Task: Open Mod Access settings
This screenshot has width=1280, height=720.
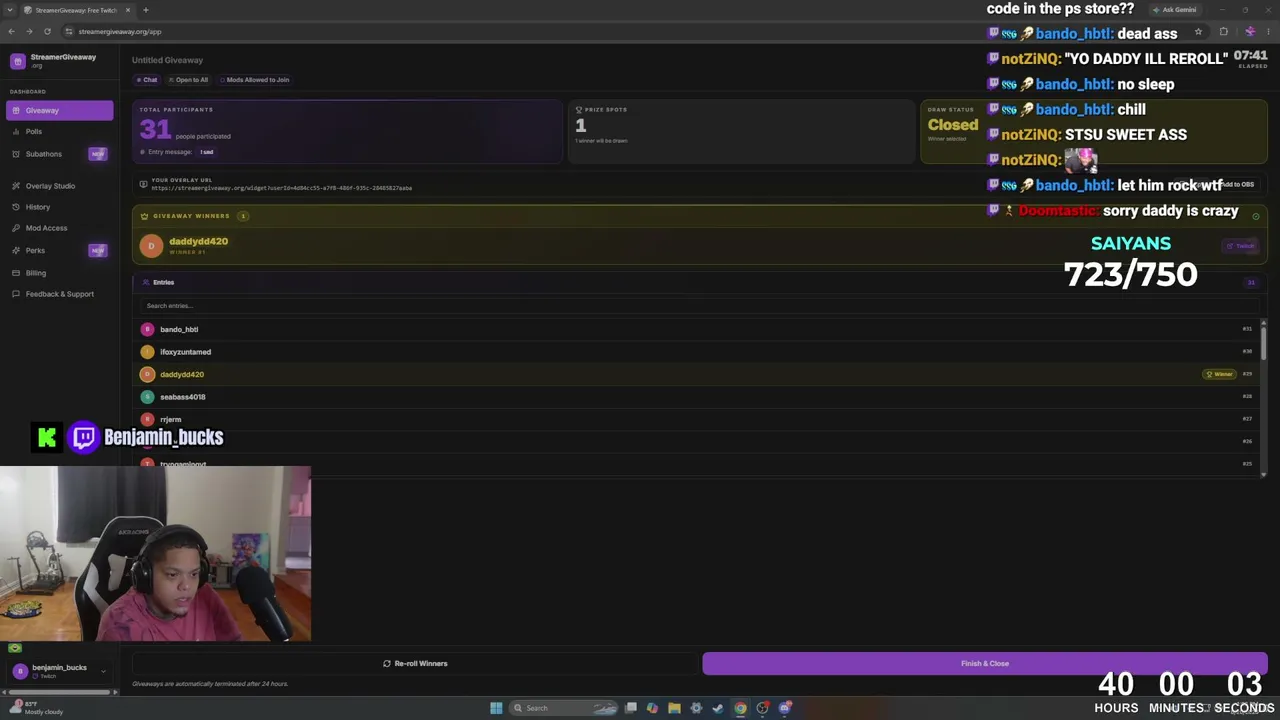Action: tap(58, 228)
